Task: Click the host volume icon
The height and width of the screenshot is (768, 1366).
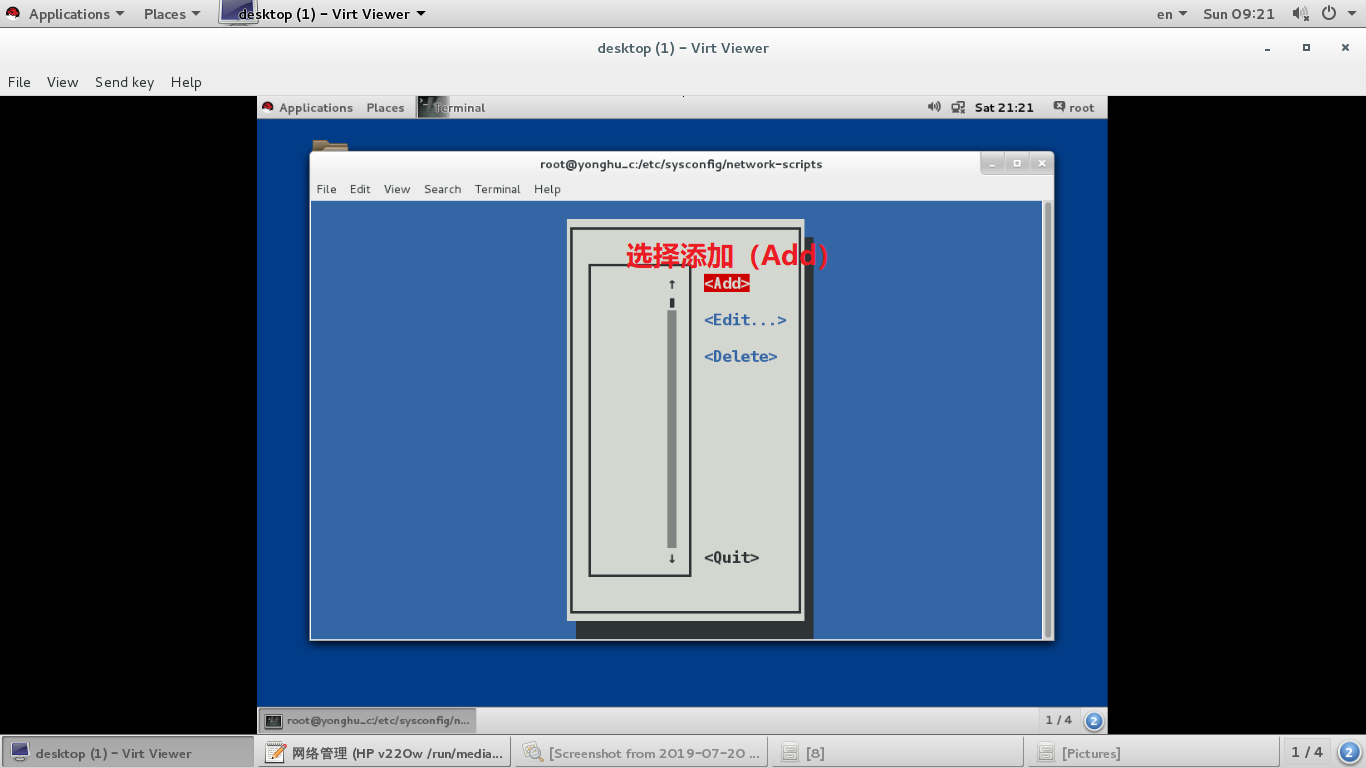Action: pos(1300,14)
